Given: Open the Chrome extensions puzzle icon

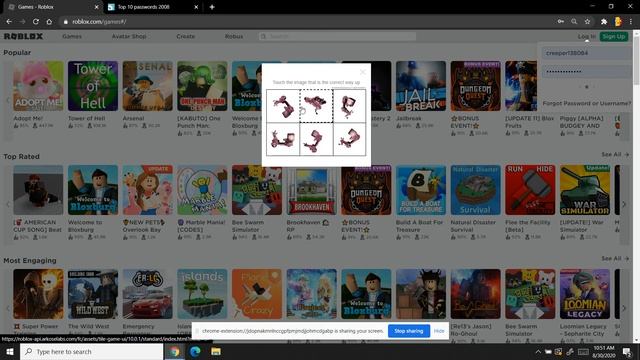Looking at the screenshot, I should [x=604, y=22].
